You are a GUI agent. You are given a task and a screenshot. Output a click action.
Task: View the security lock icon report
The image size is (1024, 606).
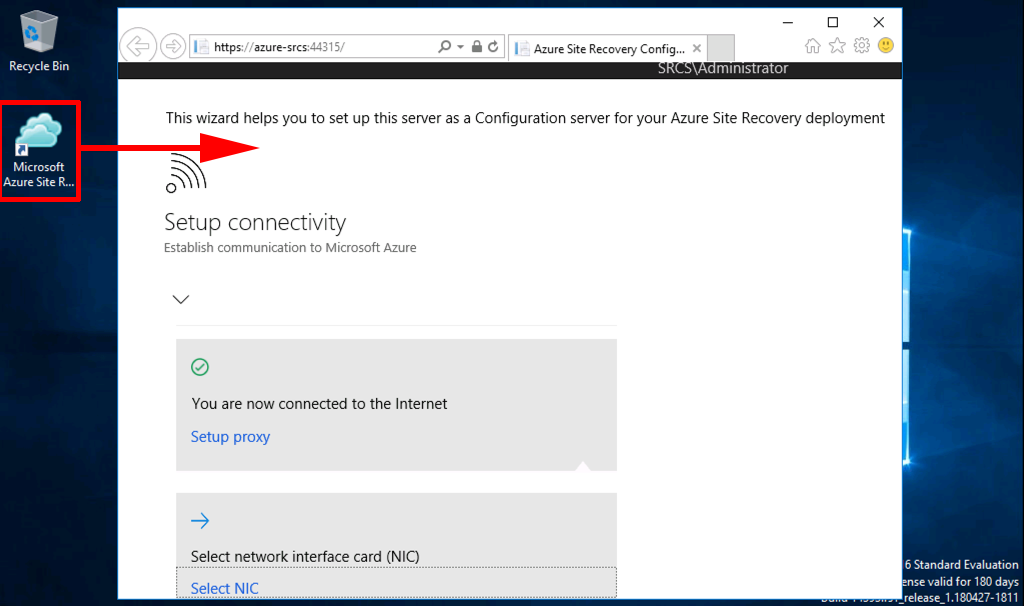[477, 46]
